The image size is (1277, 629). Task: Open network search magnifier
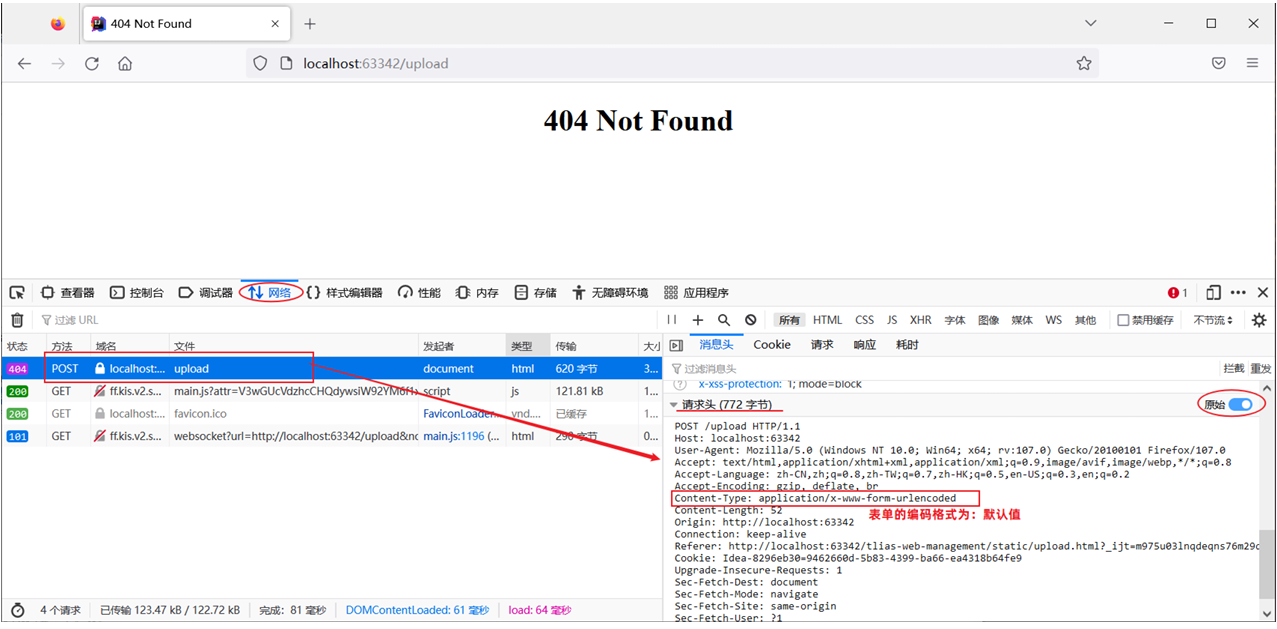(724, 320)
